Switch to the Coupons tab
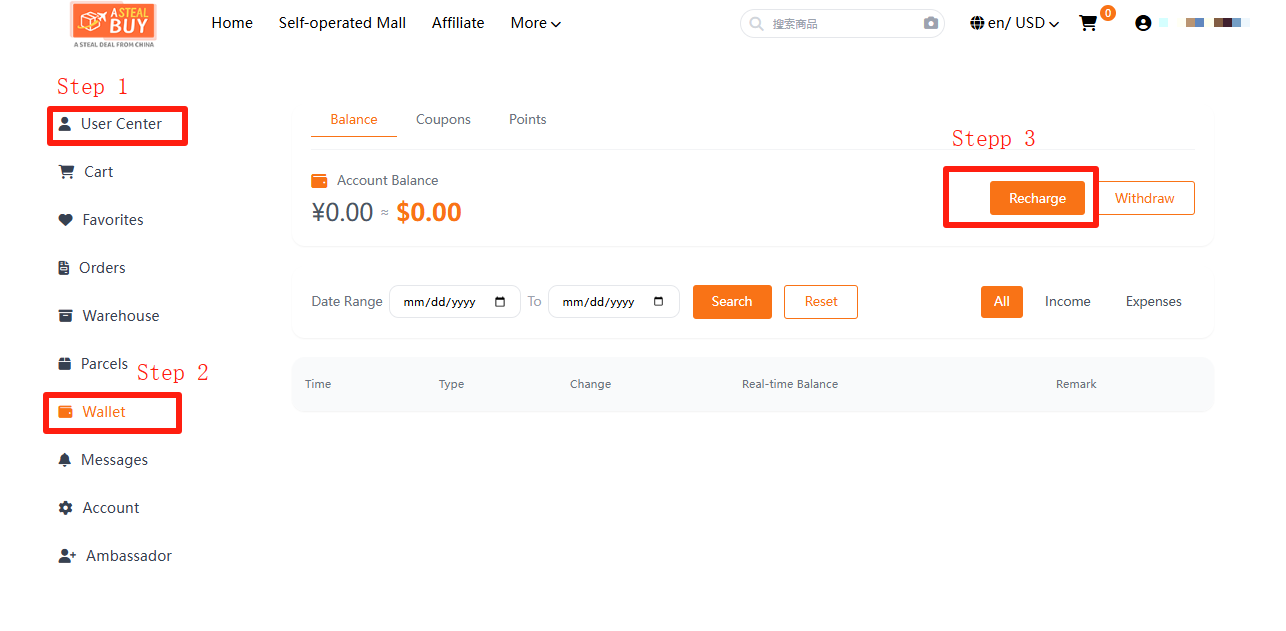This screenshot has height=631, width=1286. 443,119
